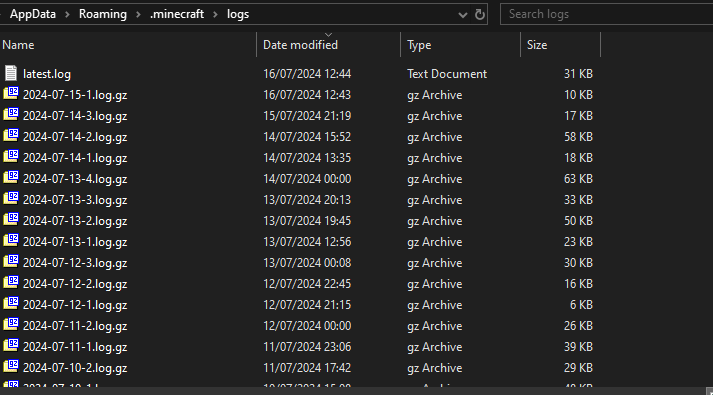This screenshot has height=395, width=713.
Task: Click the gz icon of 2024-07-11-2.log.gz
Action: click(11, 324)
